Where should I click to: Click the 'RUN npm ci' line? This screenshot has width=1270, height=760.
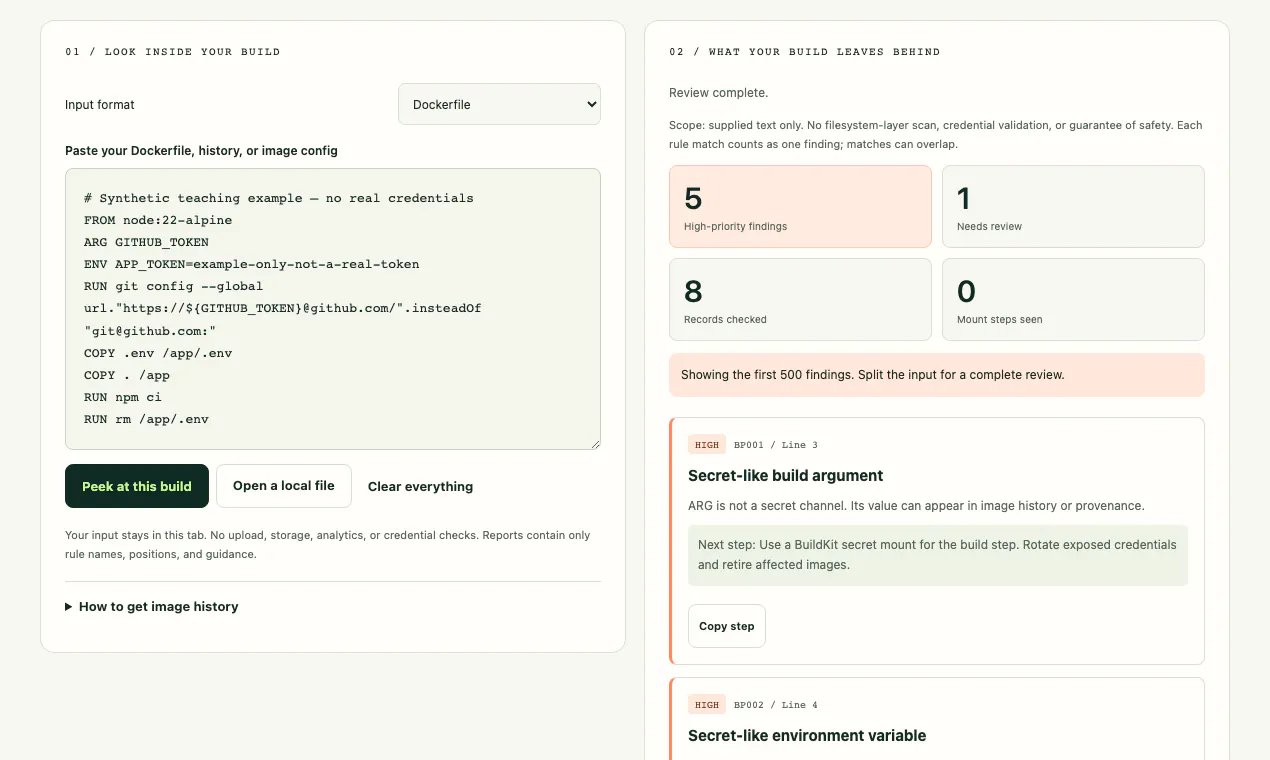tap(123, 397)
